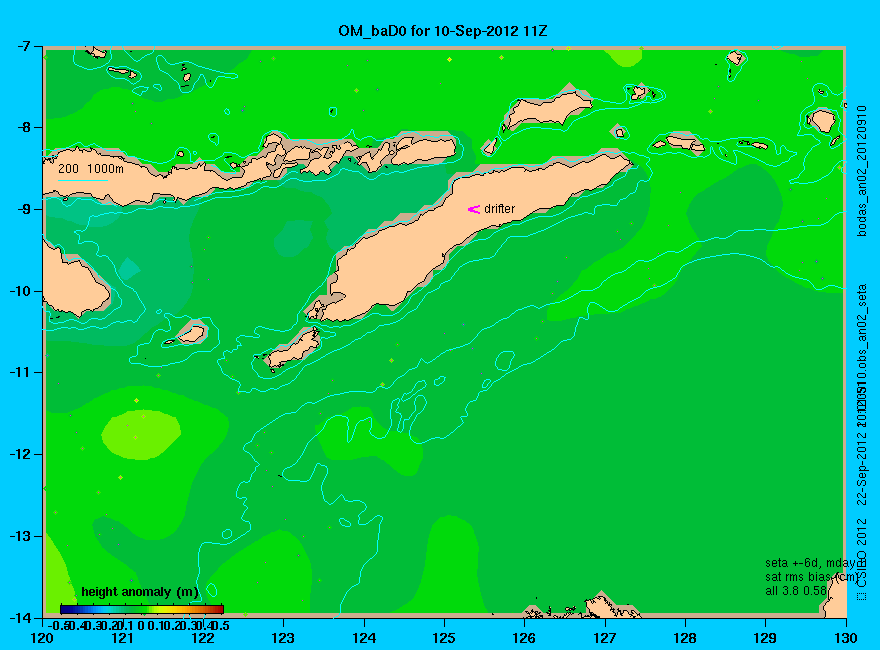Image resolution: width=880 pixels, height=650 pixels.
Task: Click the 'drifter' label text
Action: click(x=499, y=209)
